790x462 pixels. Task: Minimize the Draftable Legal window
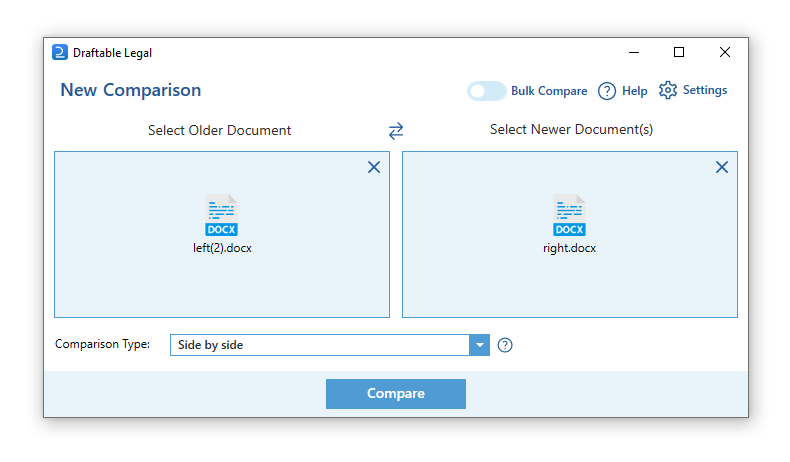click(634, 52)
